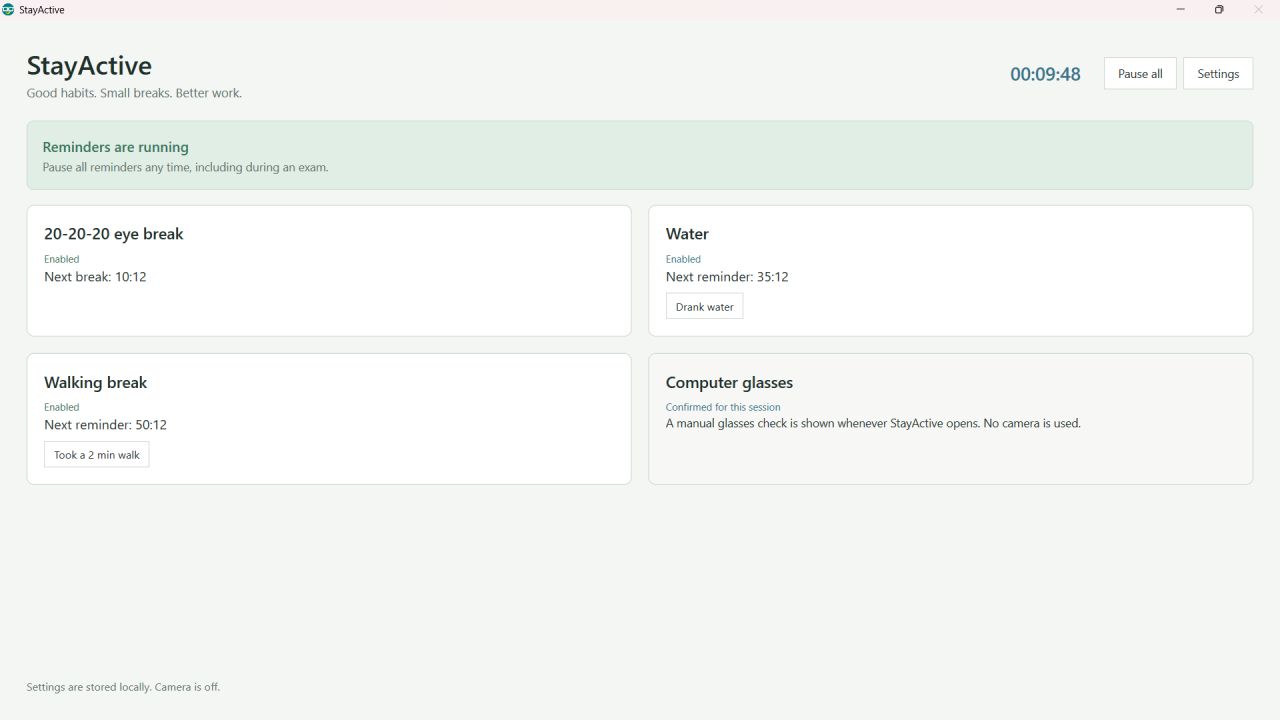Screen dimensions: 1280x720
Task: Click the Computer glasses heading
Action: point(729,382)
